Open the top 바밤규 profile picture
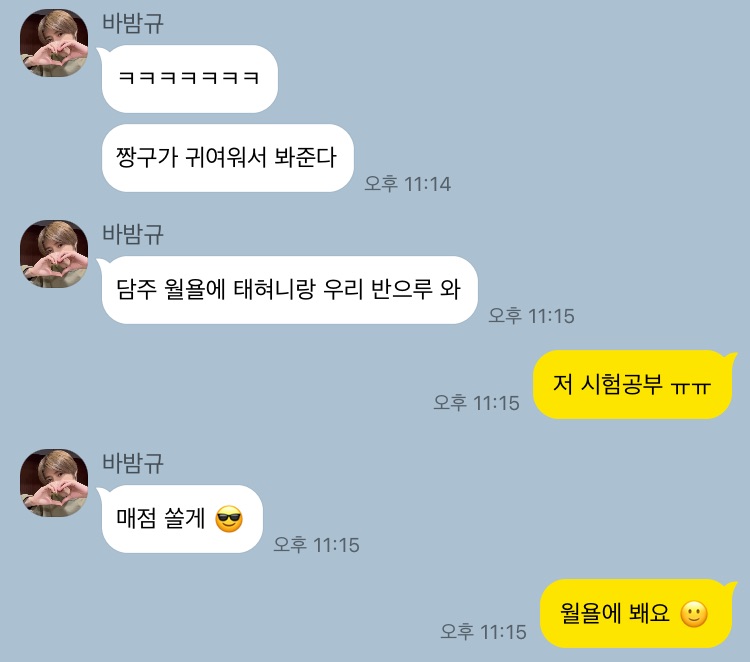This screenshot has width=750, height=662. pyautogui.click(x=54, y=43)
